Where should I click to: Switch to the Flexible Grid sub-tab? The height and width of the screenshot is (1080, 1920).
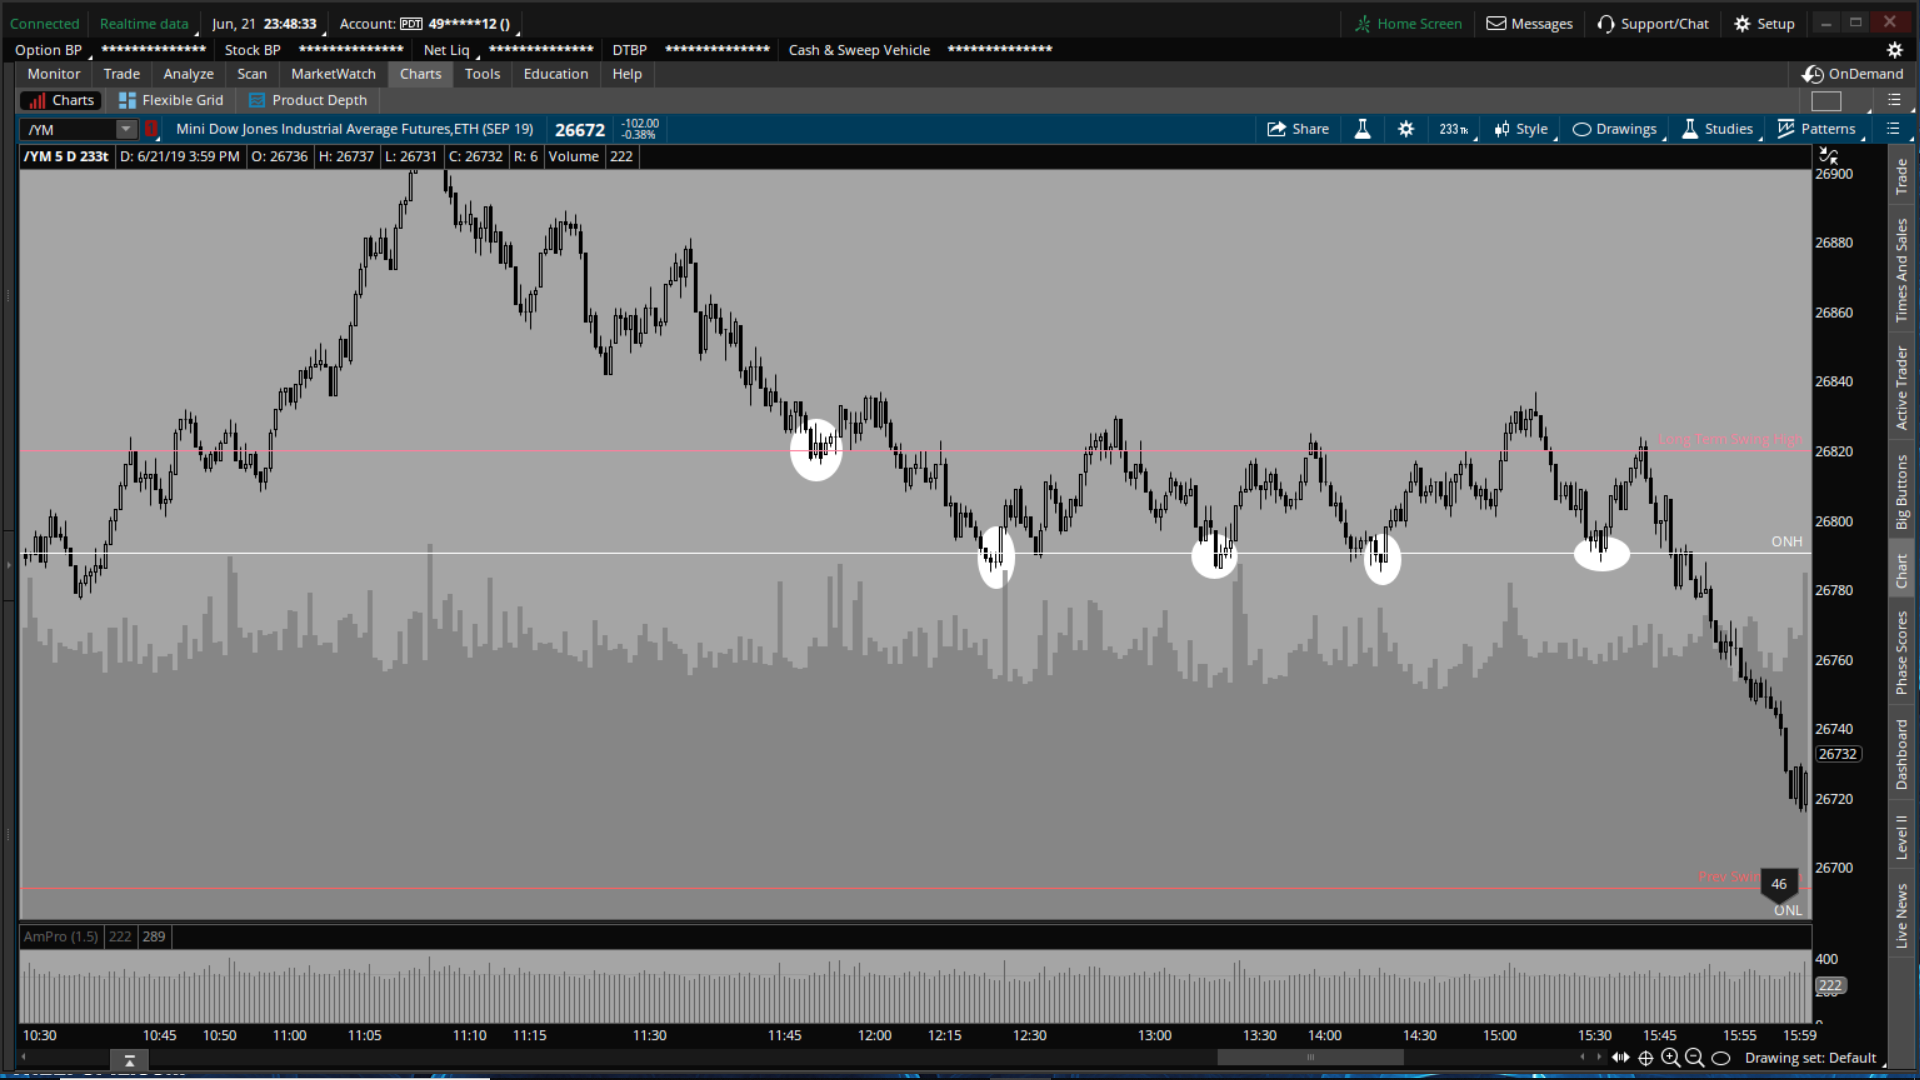(x=171, y=100)
